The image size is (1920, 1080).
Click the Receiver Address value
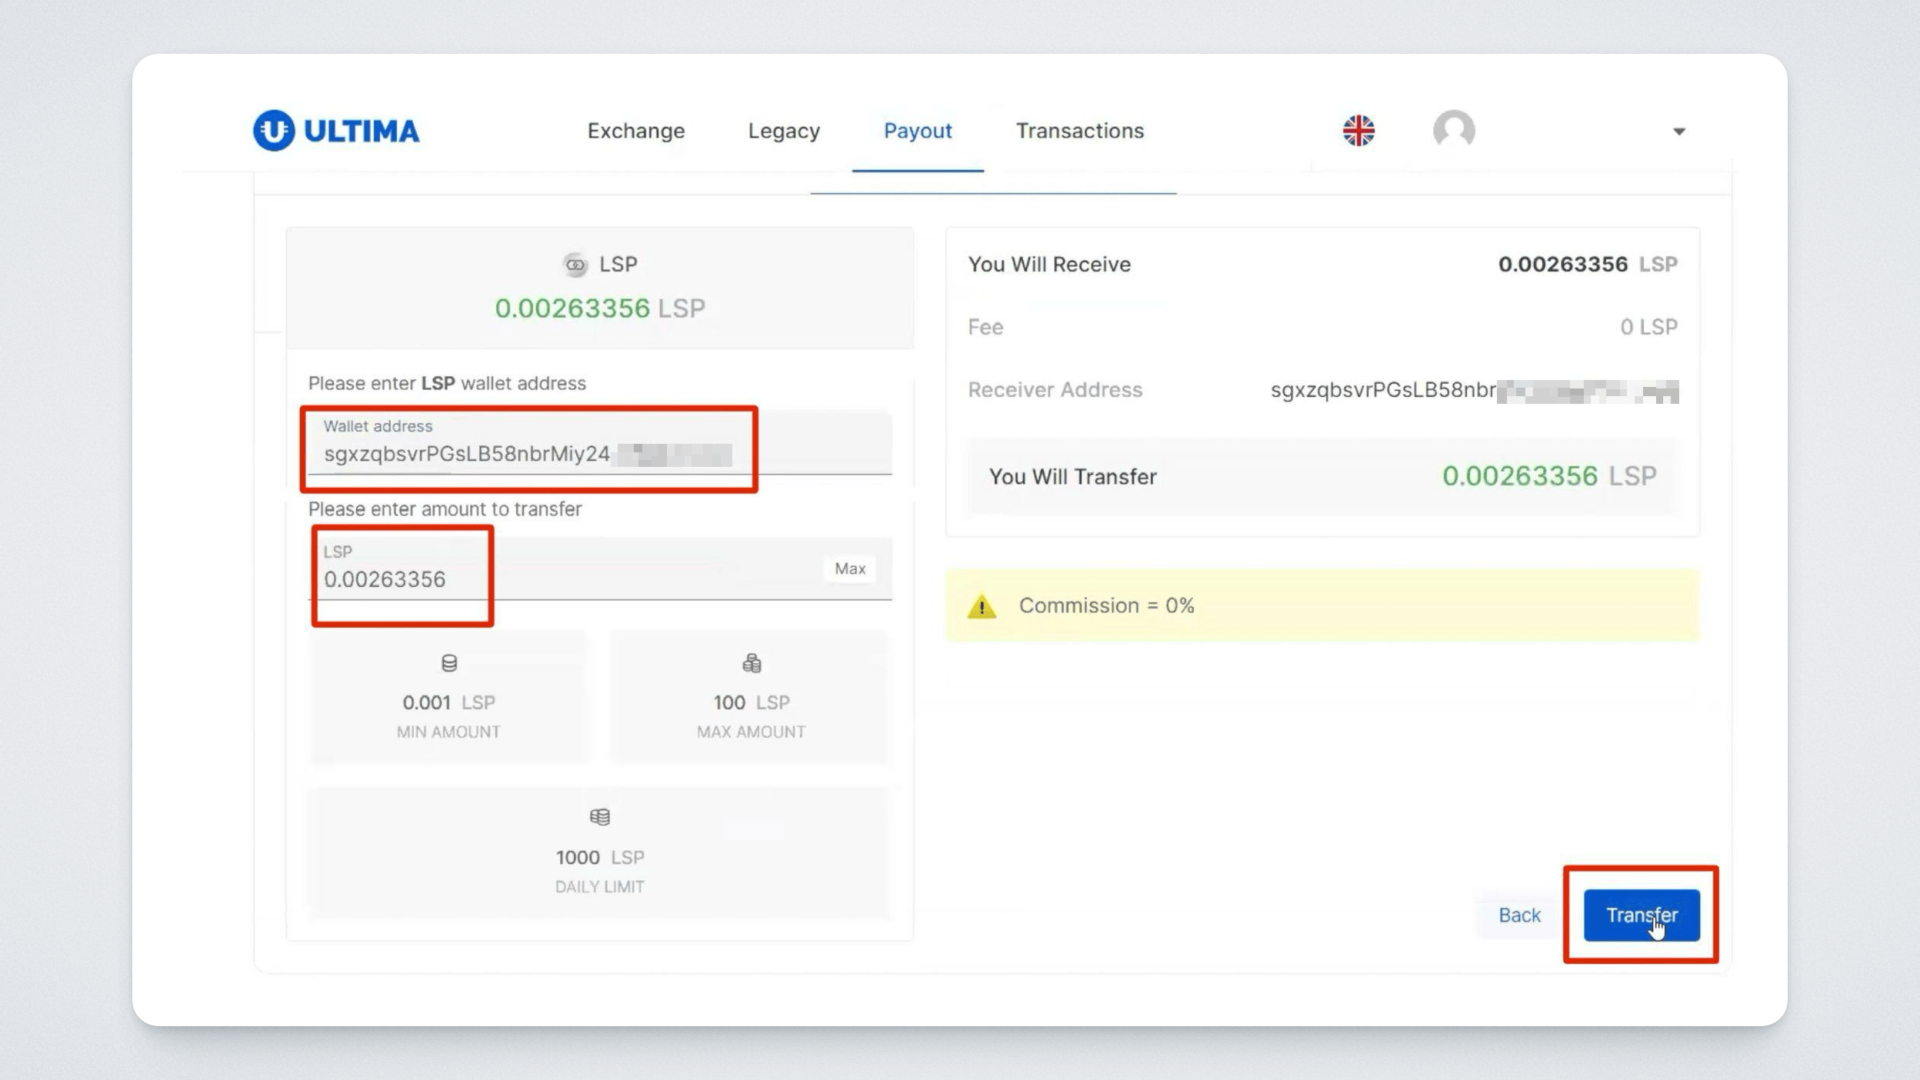tap(1473, 391)
